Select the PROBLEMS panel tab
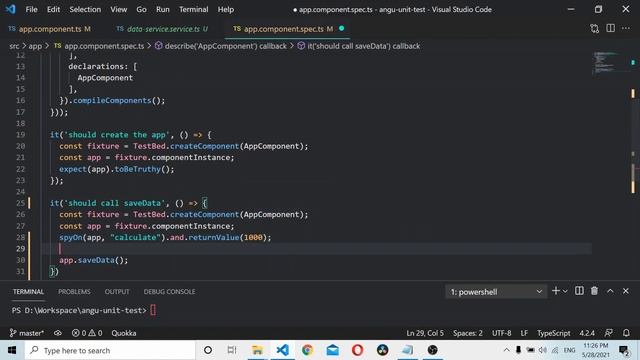640x360 pixels. point(74,291)
